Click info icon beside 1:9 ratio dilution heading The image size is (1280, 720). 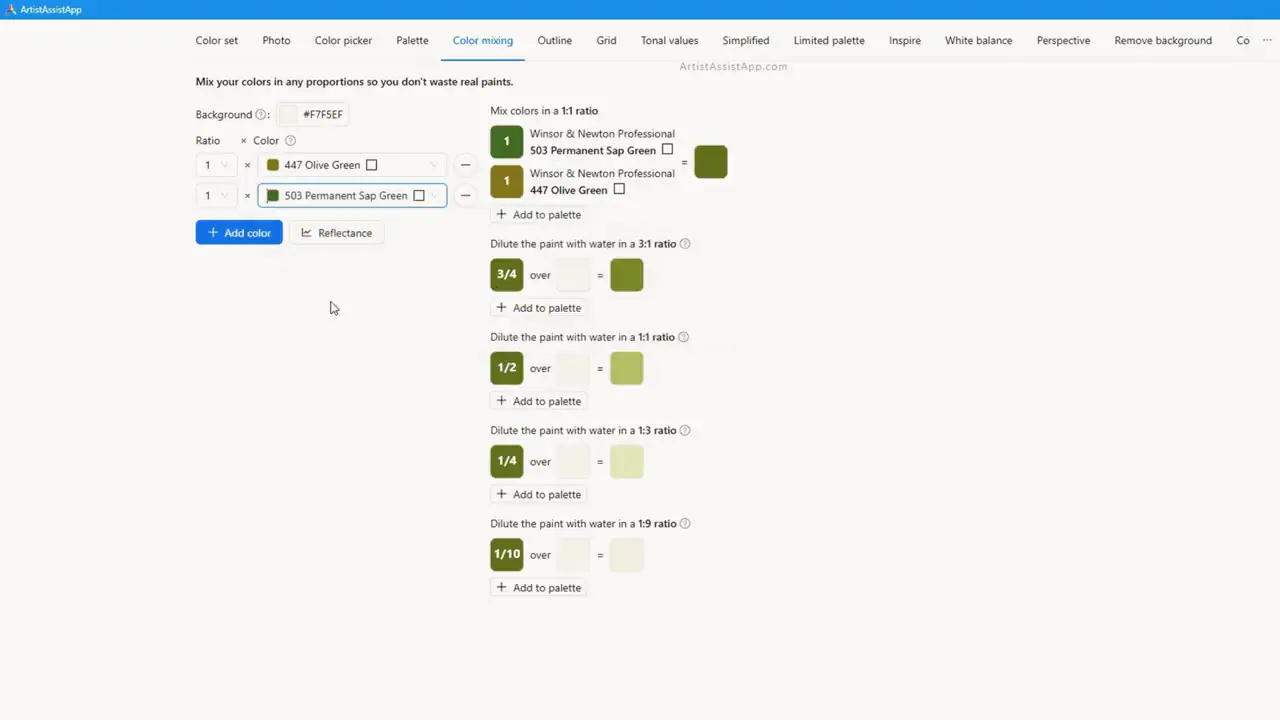tap(685, 524)
